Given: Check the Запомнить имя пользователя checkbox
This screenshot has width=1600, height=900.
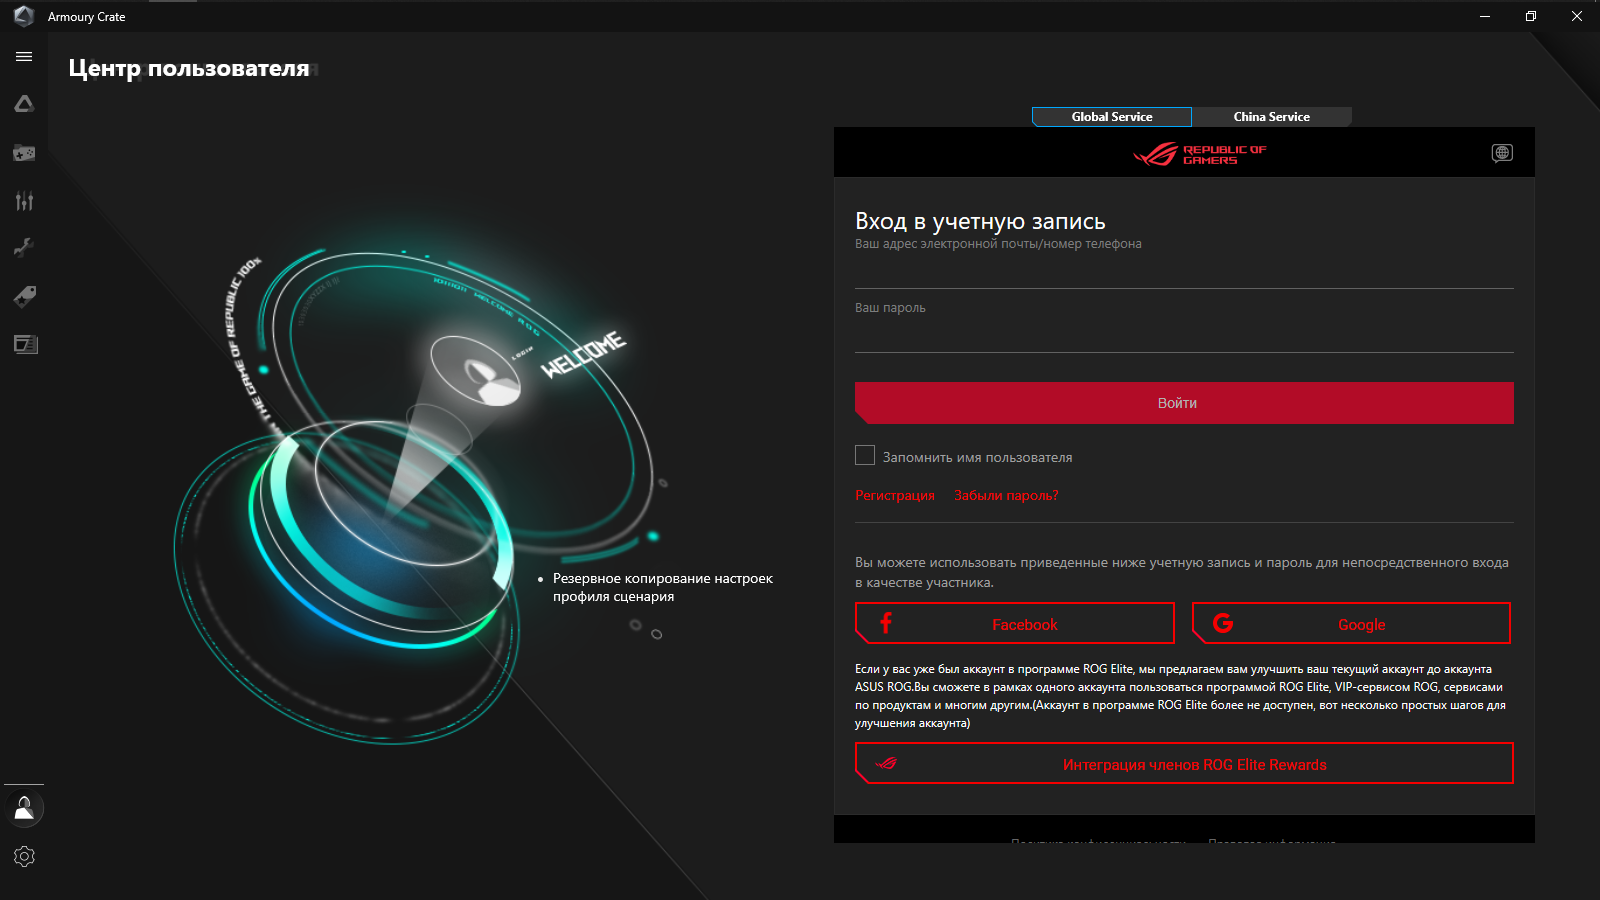Looking at the screenshot, I should pyautogui.click(x=865, y=455).
